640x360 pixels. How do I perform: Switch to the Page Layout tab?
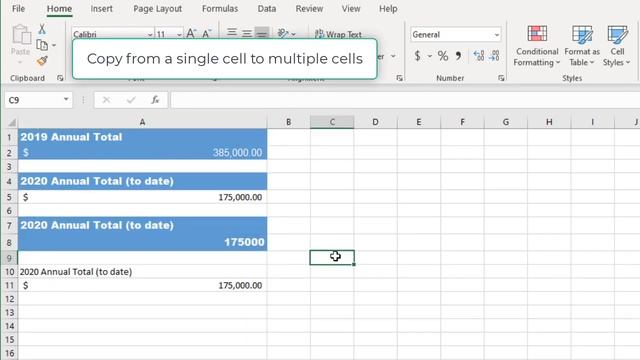point(158,9)
